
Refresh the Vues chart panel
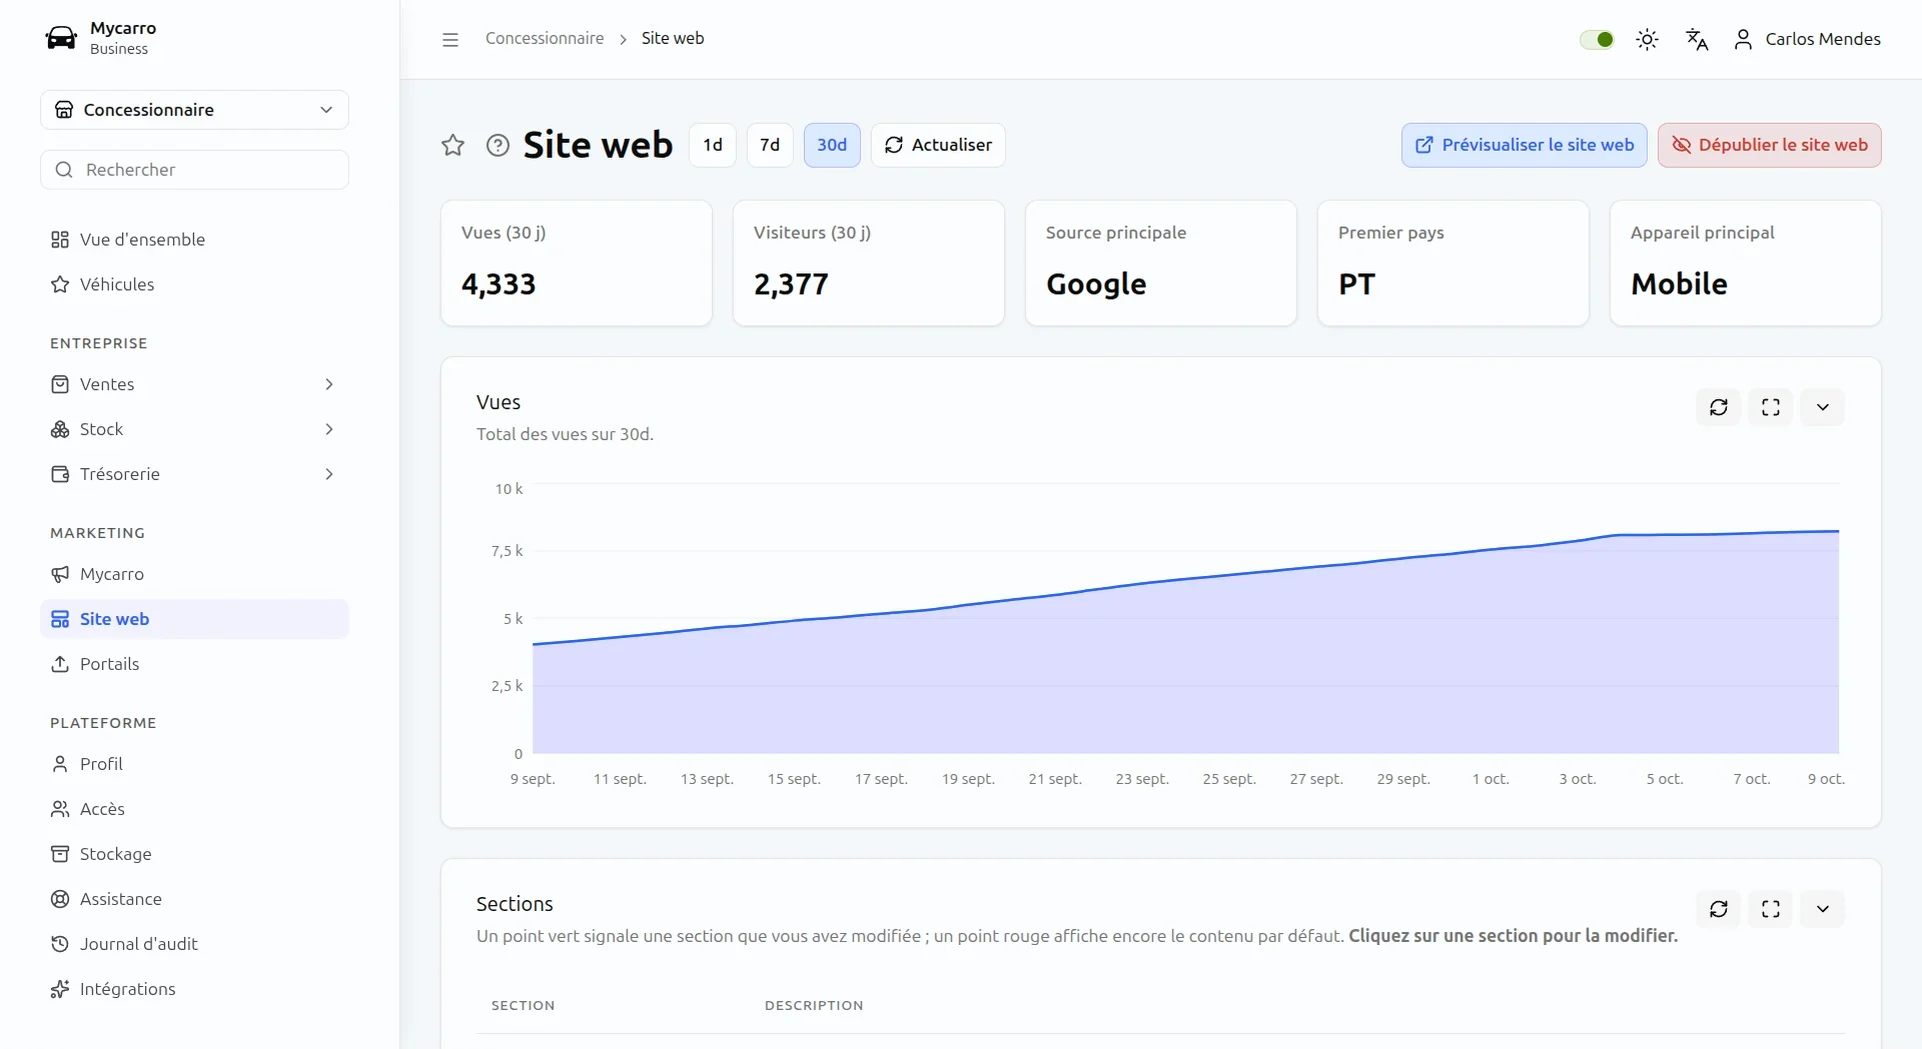click(1719, 407)
